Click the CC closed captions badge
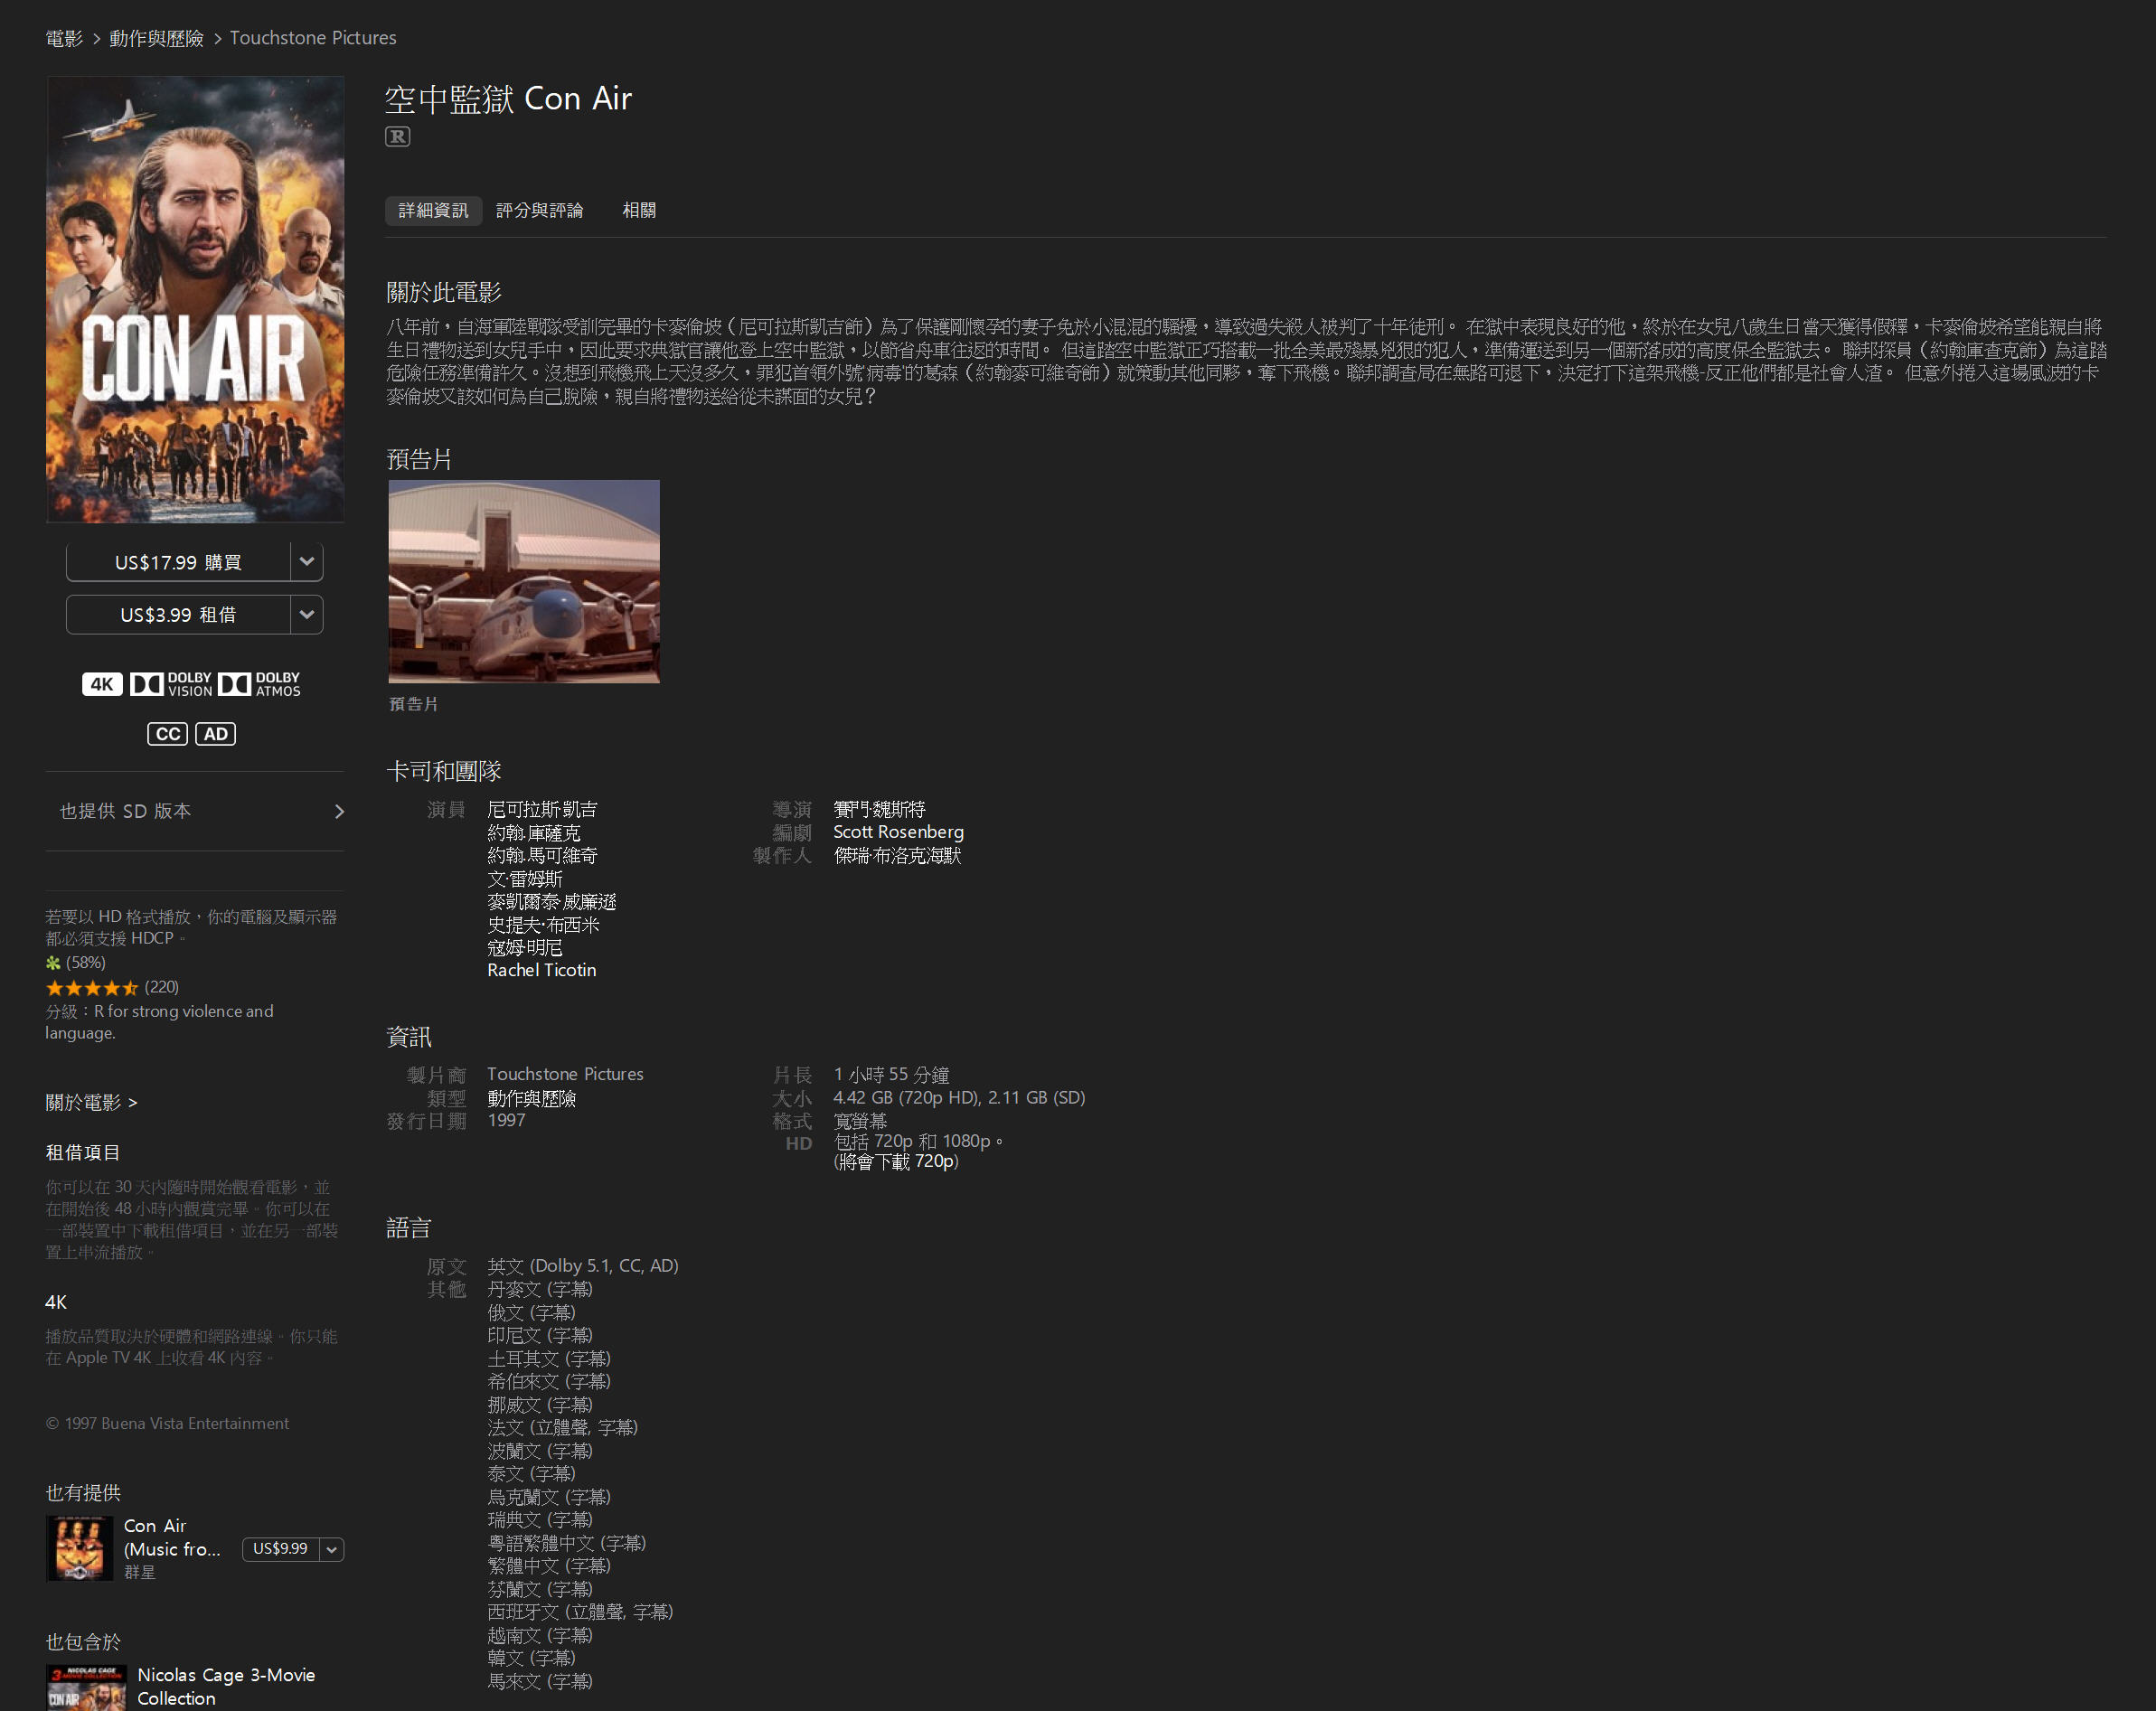The height and width of the screenshot is (1711, 2156). 167,734
